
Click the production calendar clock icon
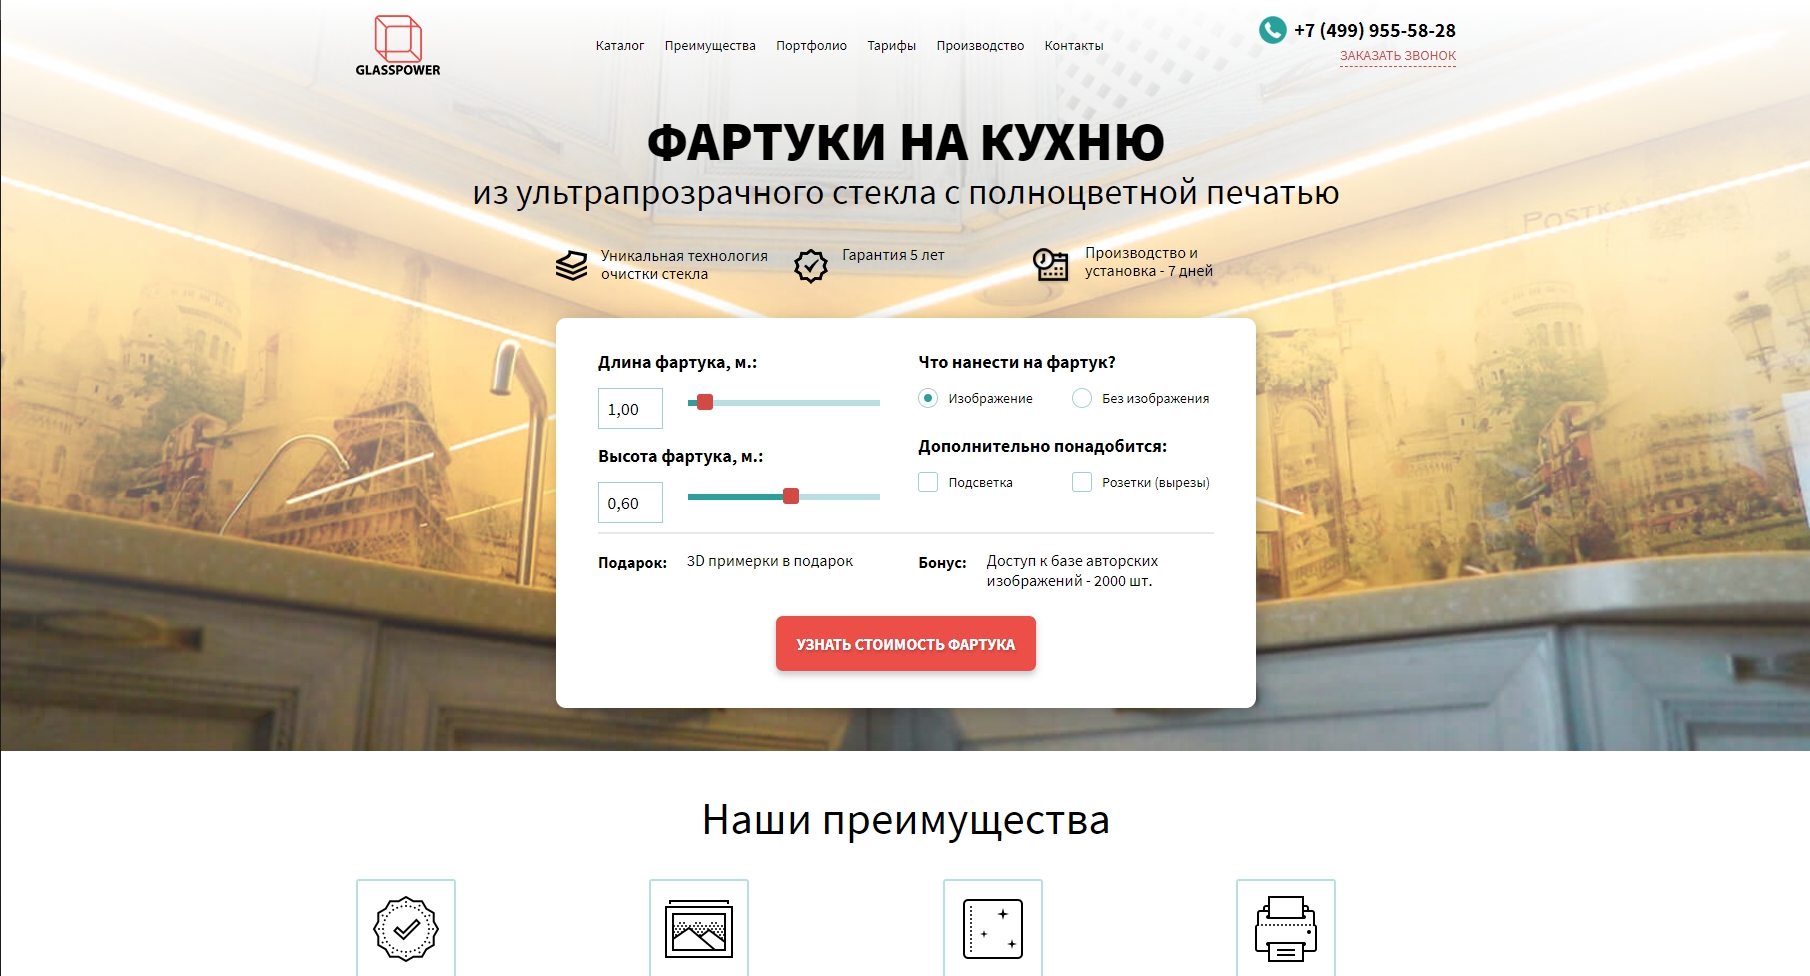point(1051,264)
